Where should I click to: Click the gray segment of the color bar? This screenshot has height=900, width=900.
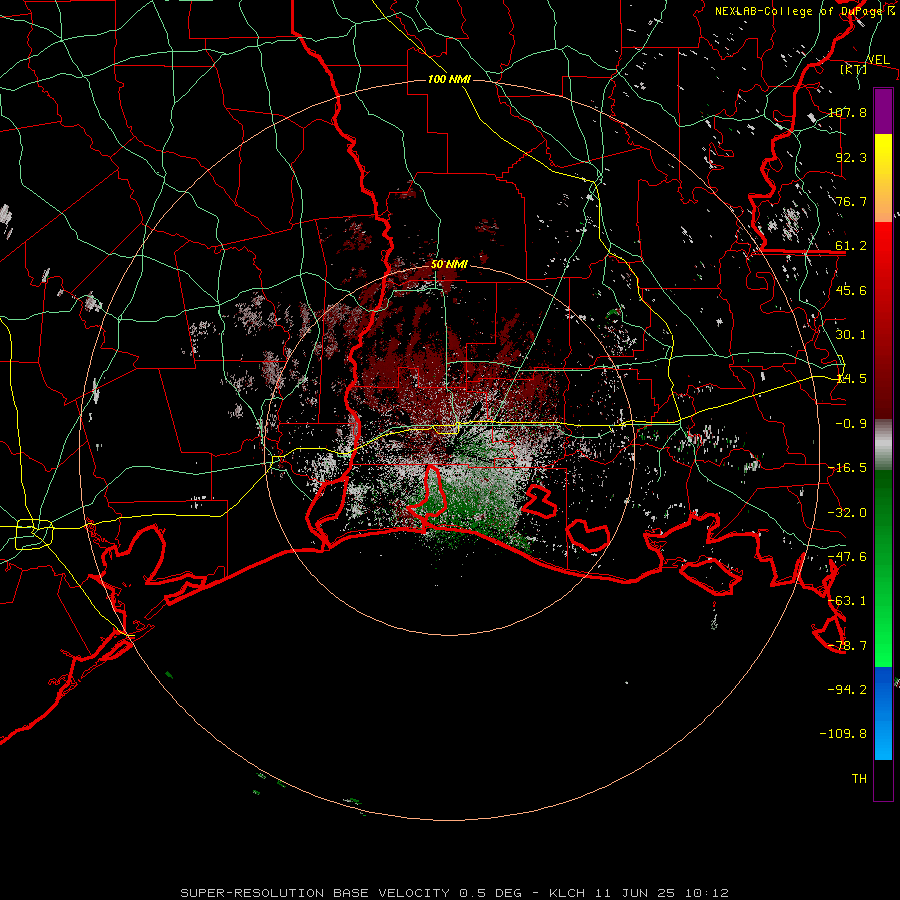point(883,445)
